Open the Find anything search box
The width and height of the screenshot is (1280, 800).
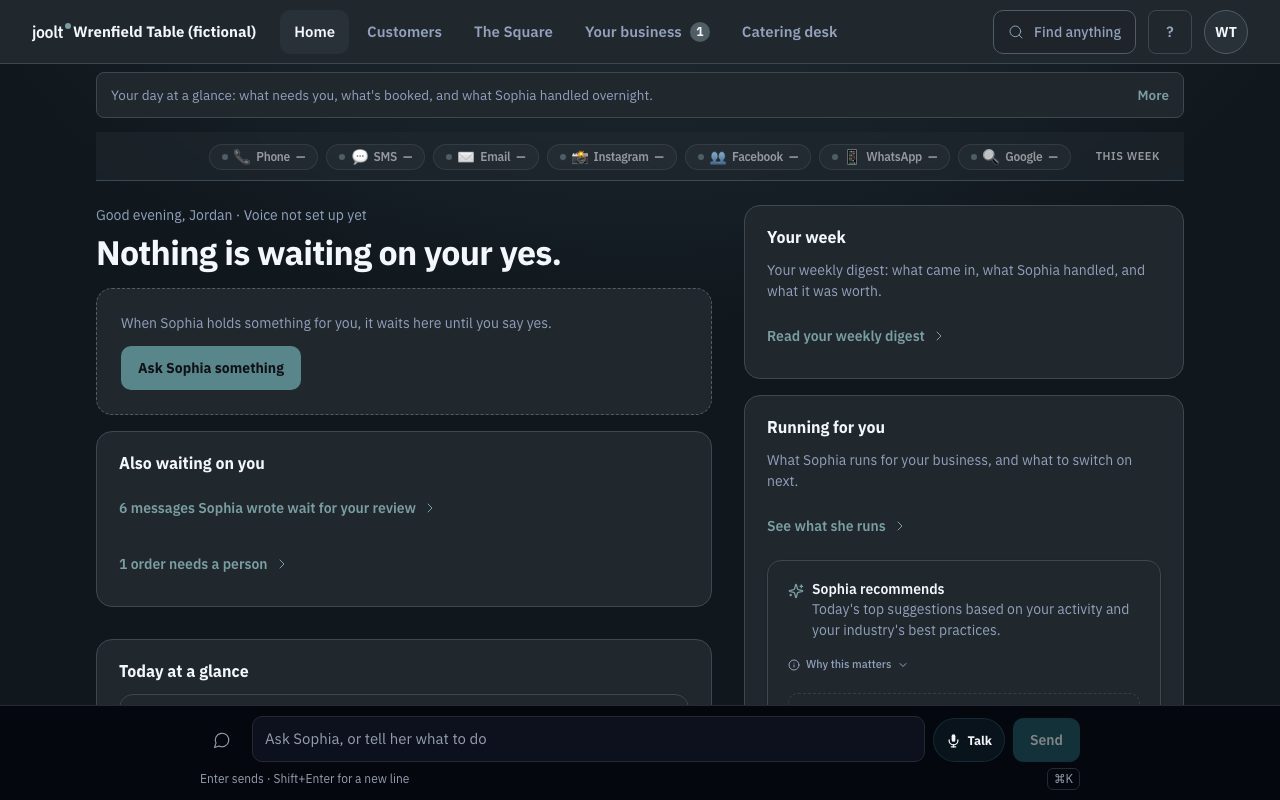1064,32
